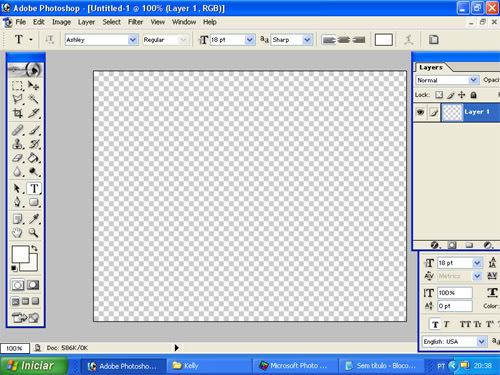The width and height of the screenshot is (500, 375).
Task: Toggle Layer 1 visibility eye
Action: (420, 112)
